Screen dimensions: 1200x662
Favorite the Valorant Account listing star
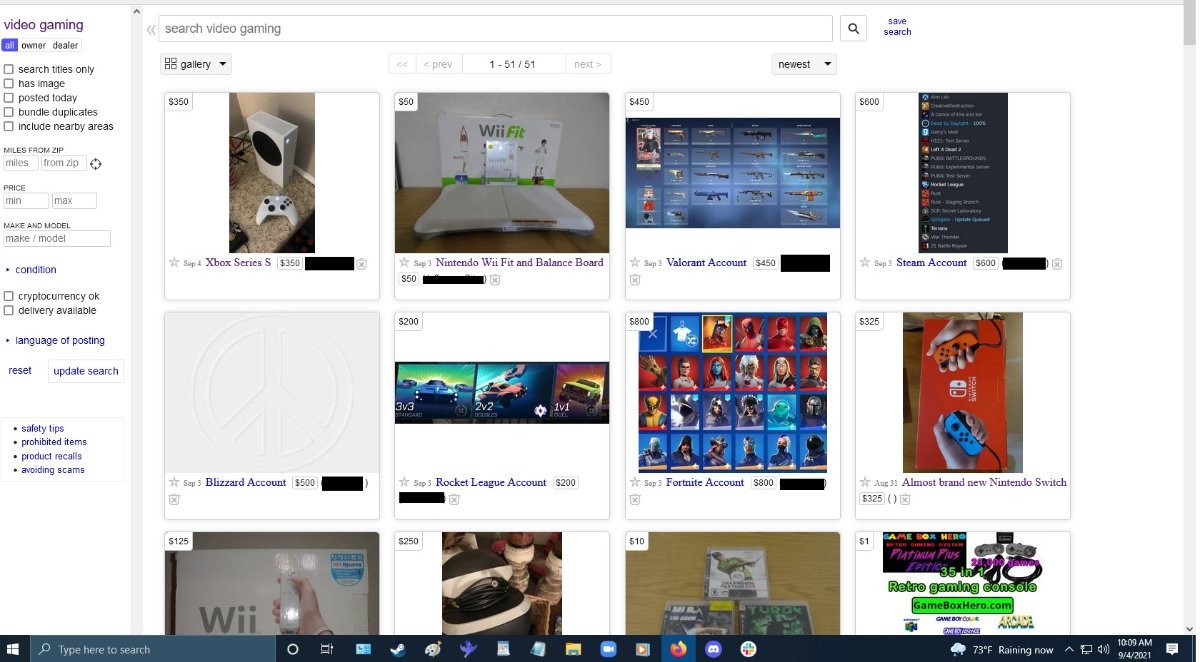(634, 262)
